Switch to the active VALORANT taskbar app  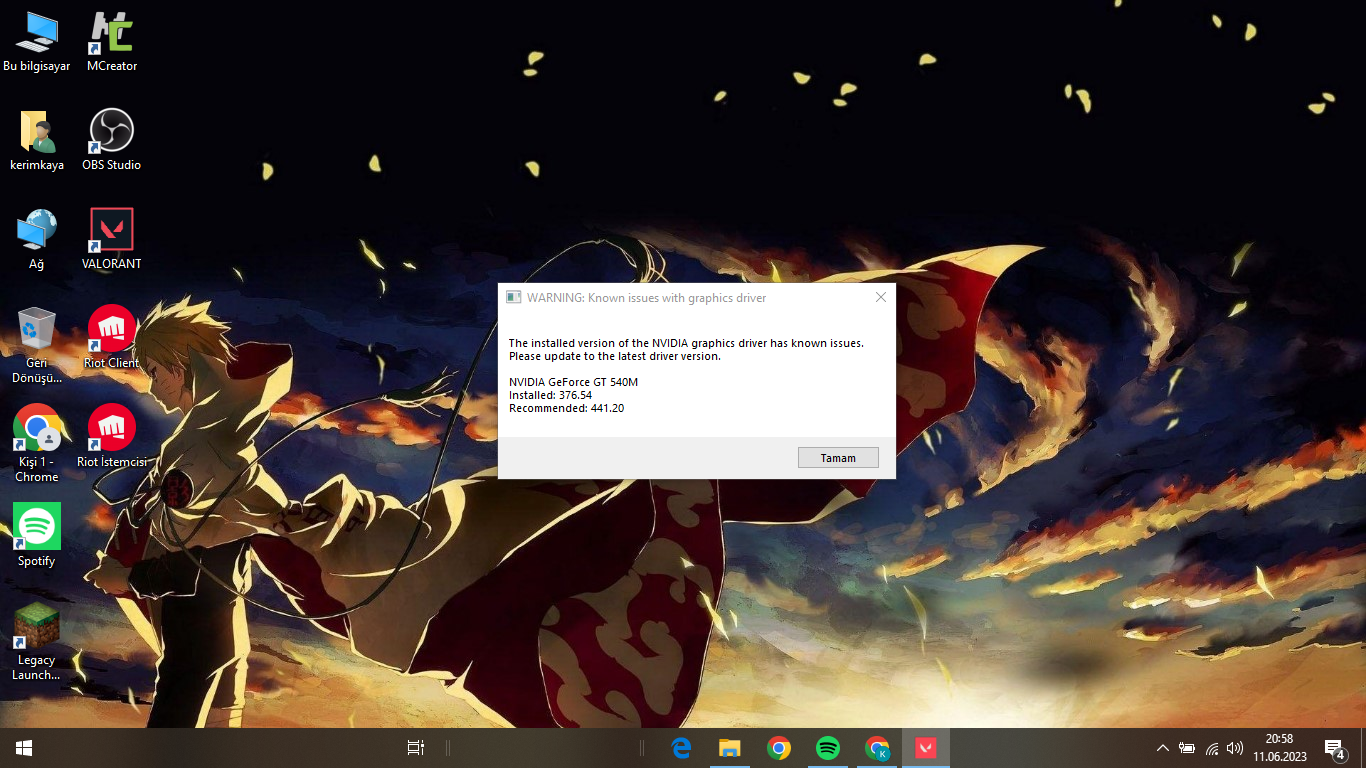tap(926, 748)
